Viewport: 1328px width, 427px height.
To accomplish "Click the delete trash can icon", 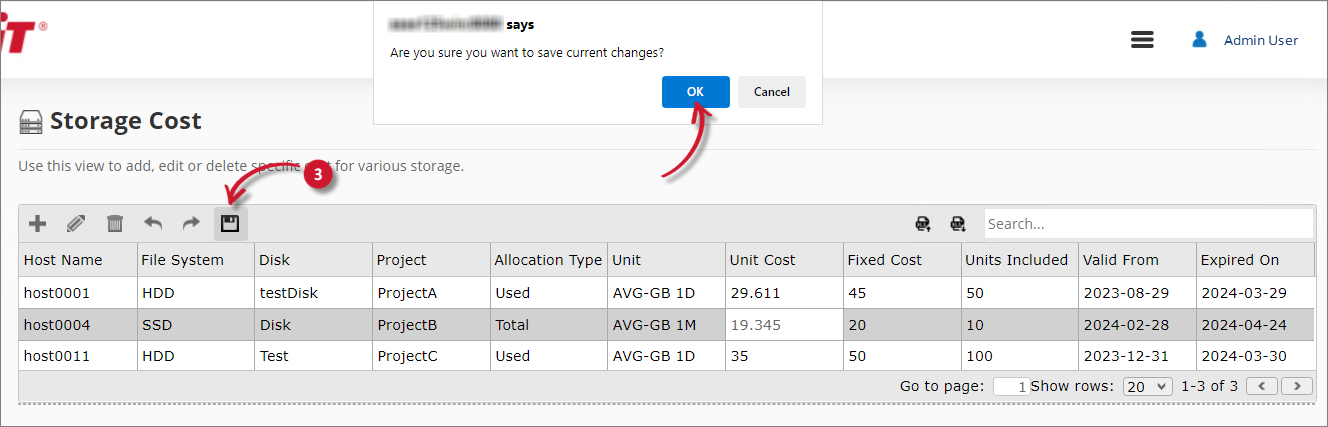I will (115, 224).
